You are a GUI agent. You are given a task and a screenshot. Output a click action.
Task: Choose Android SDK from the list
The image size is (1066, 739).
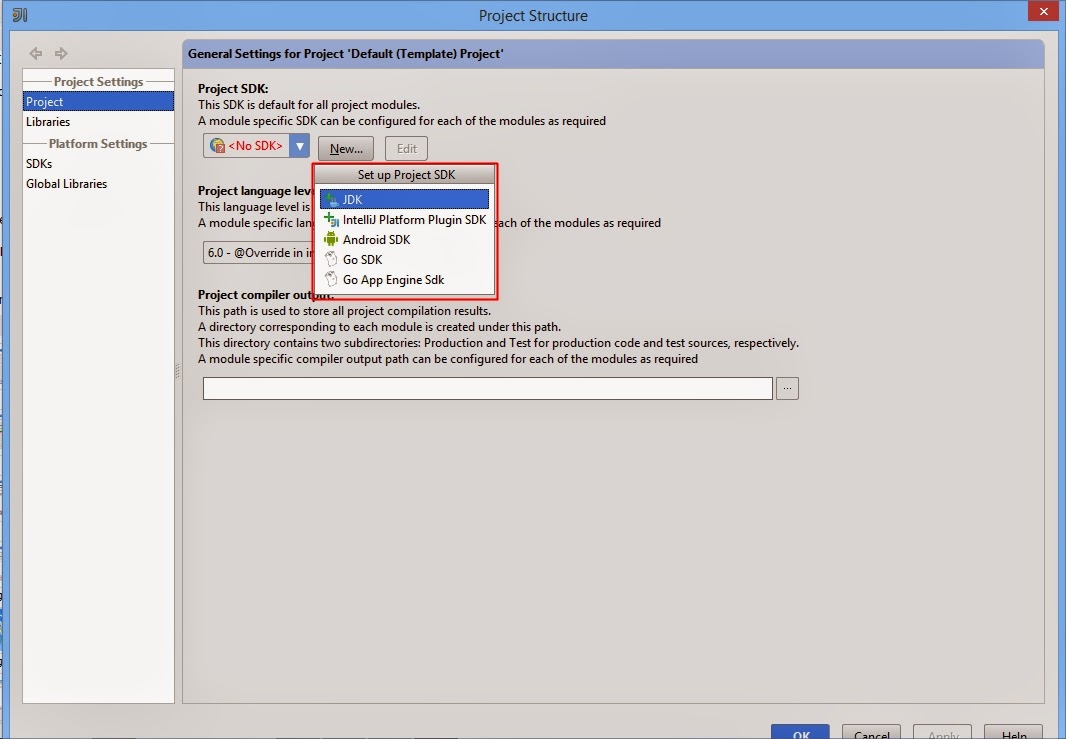tap(405, 239)
